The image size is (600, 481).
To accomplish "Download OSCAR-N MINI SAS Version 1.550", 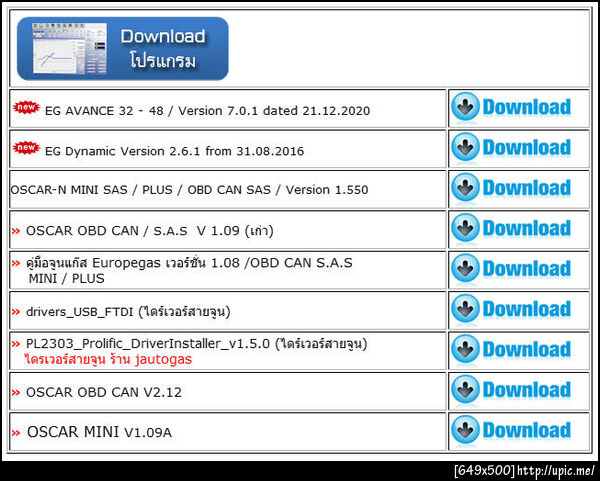I will 511,188.
